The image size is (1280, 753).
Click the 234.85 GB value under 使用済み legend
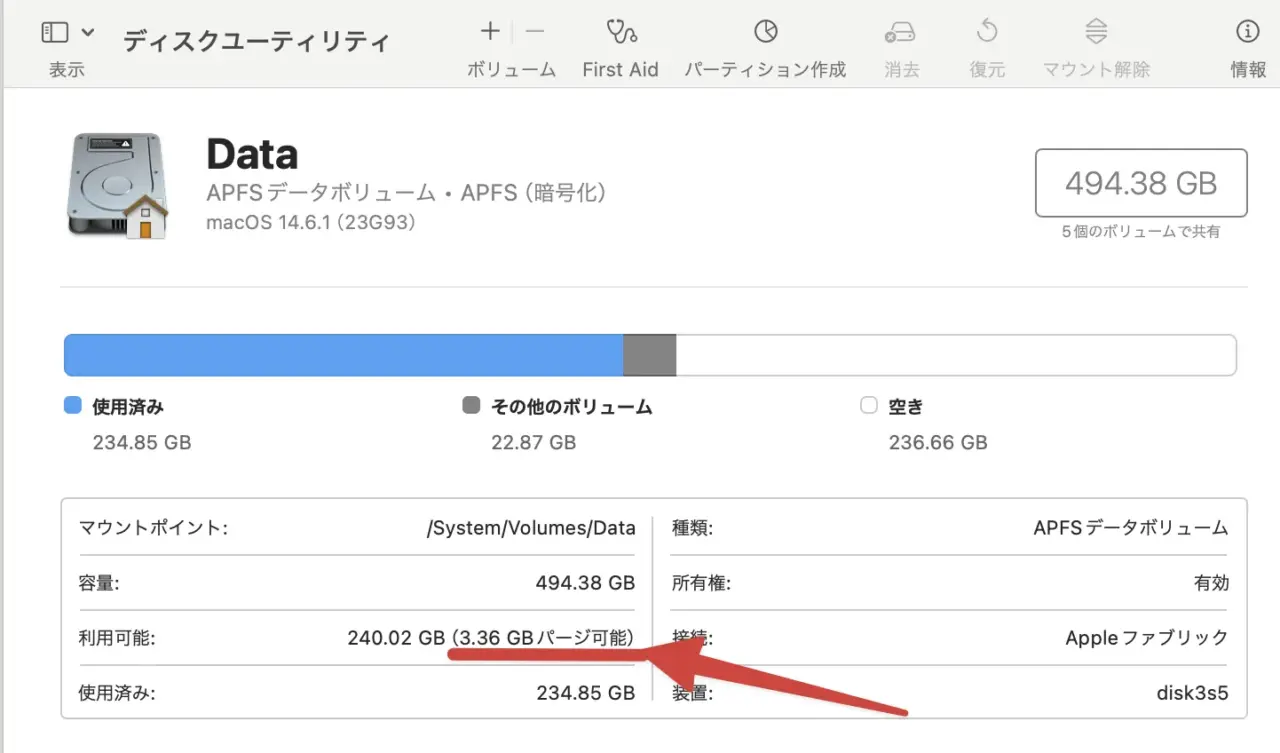pyautogui.click(x=142, y=442)
